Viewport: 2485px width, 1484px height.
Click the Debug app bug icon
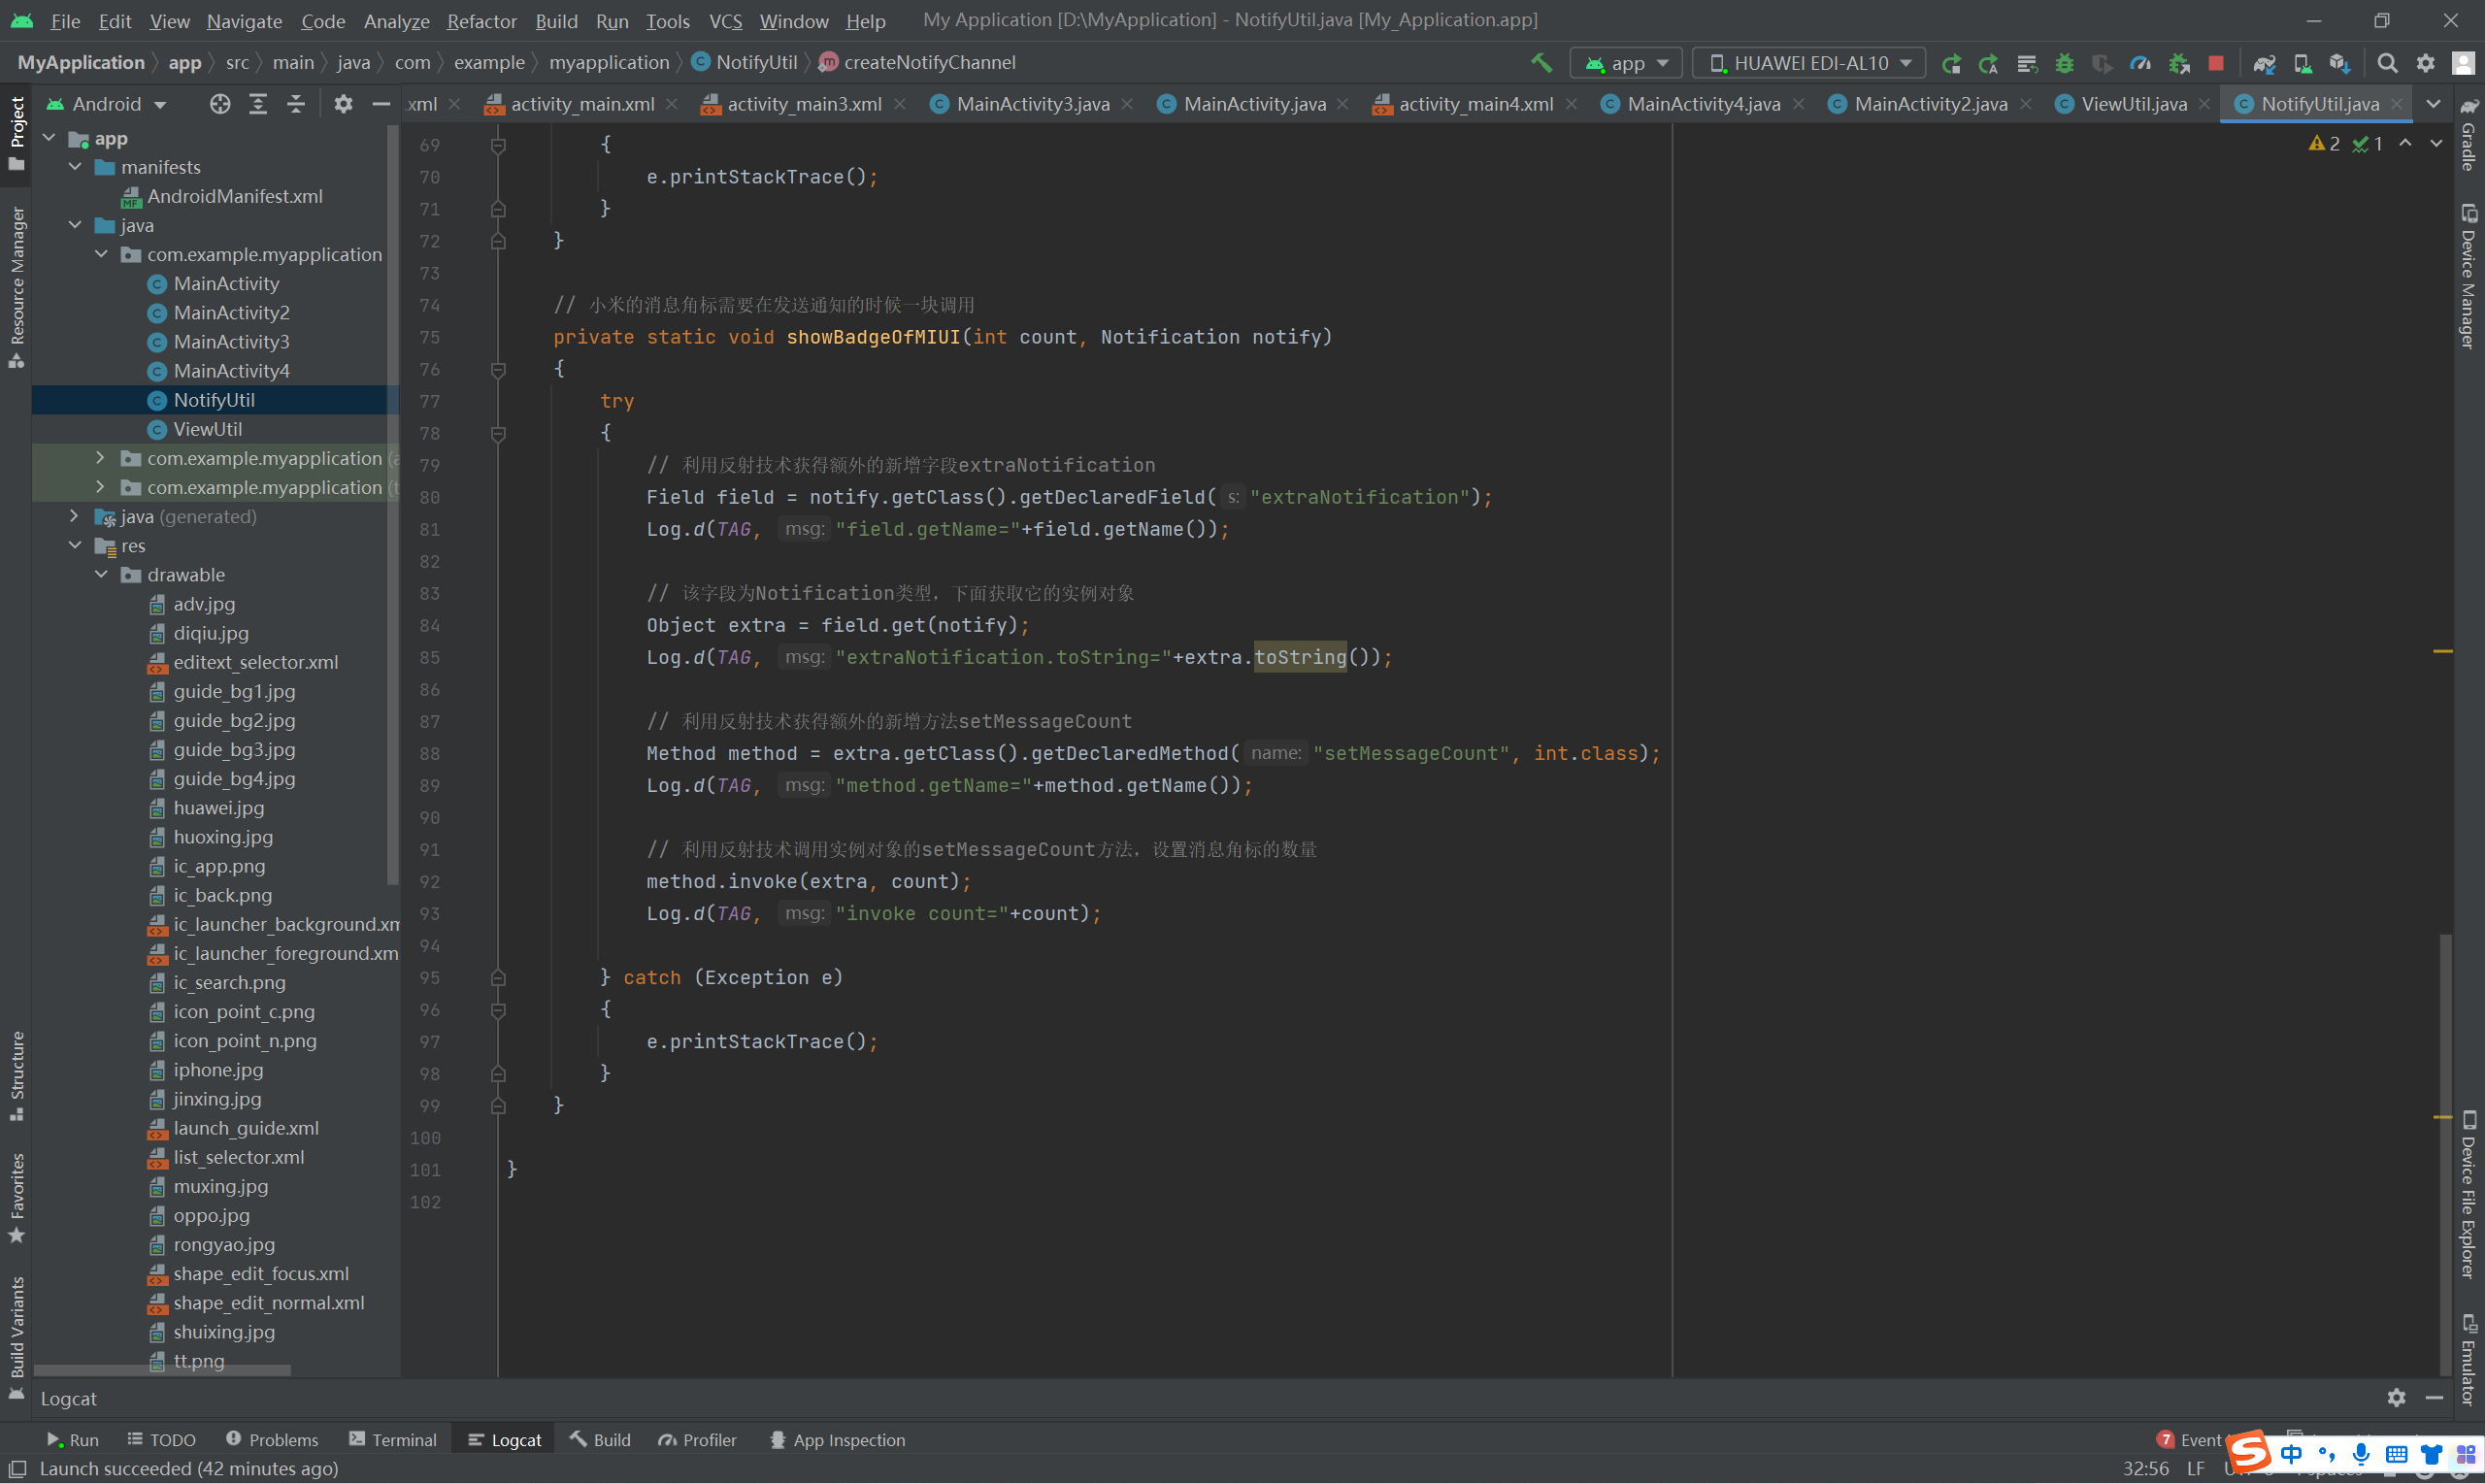[x=2064, y=63]
